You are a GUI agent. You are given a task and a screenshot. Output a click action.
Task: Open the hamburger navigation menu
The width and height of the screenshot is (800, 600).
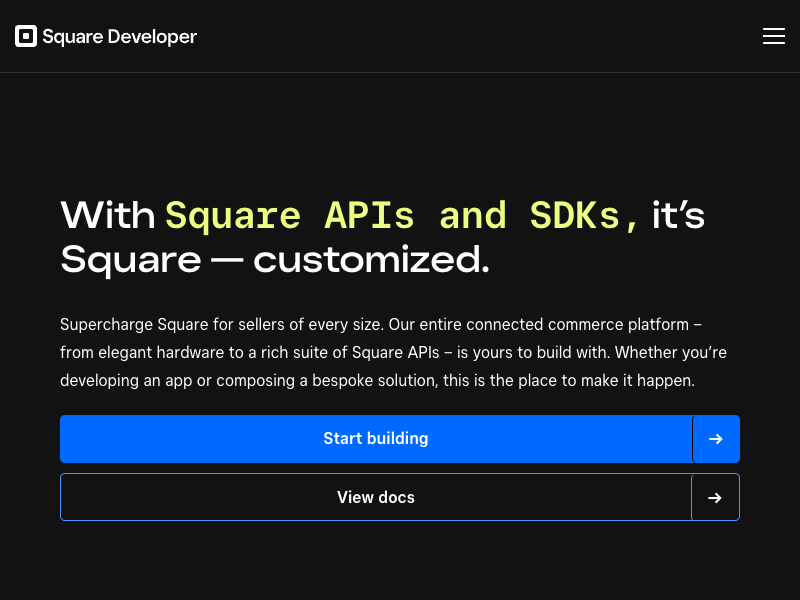pyautogui.click(x=773, y=36)
